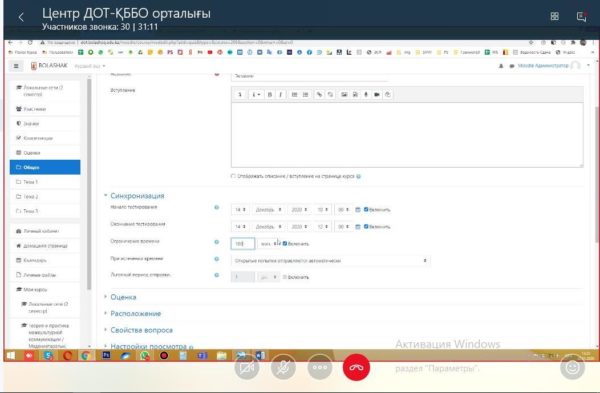Screen dimensions: 600x393
Task: Open WhatsApp from the taskbar
Action: tap(145, 355)
